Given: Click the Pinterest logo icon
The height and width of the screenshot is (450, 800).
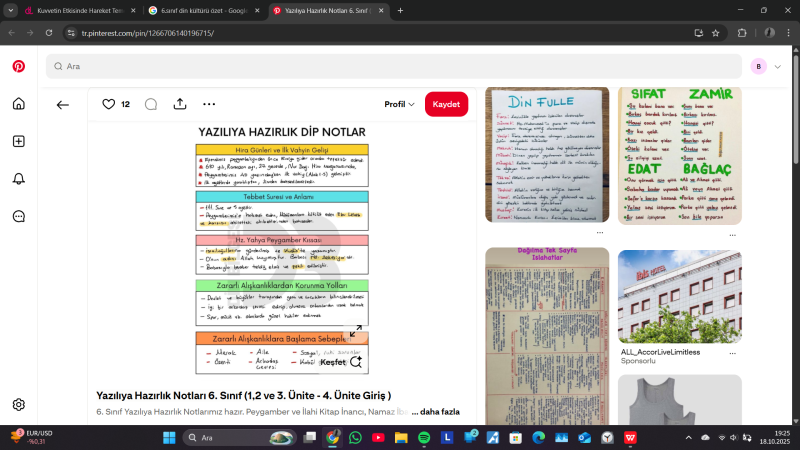Looking at the screenshot, I should pos(18,66).
